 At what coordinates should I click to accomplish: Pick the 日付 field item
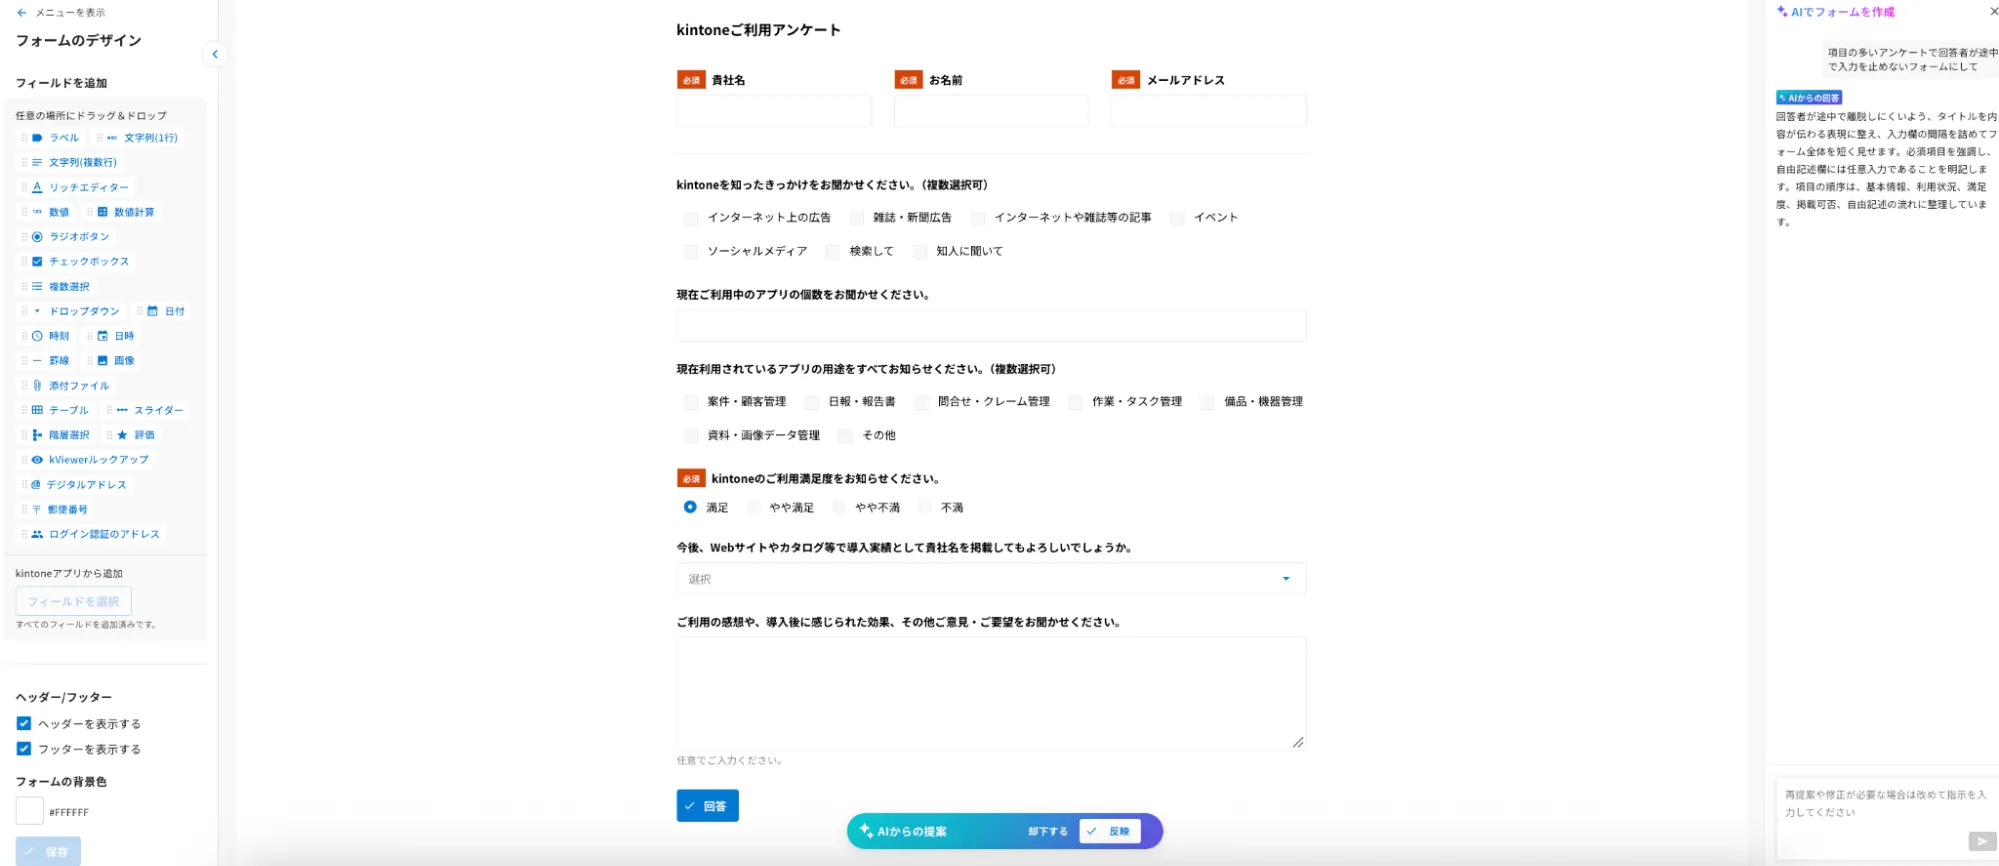(163, 311)
